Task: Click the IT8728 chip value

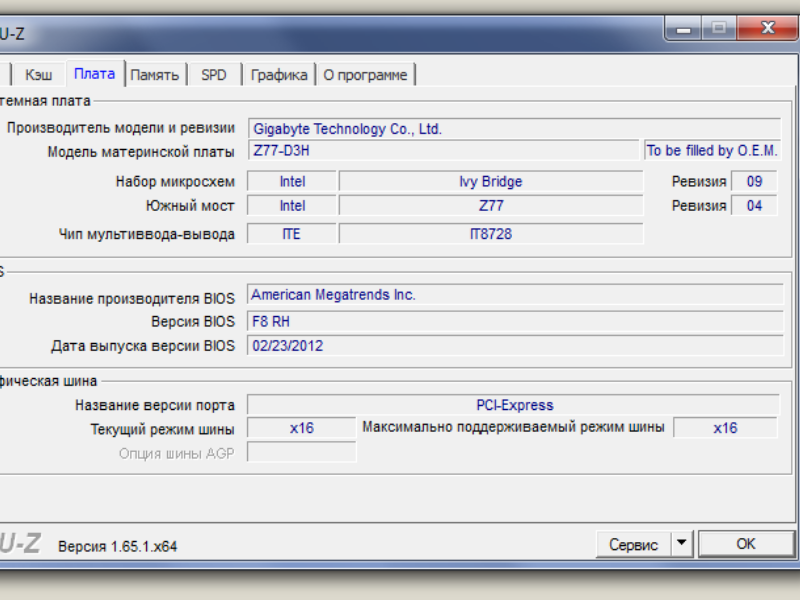Action: click(x=491, y=234)
